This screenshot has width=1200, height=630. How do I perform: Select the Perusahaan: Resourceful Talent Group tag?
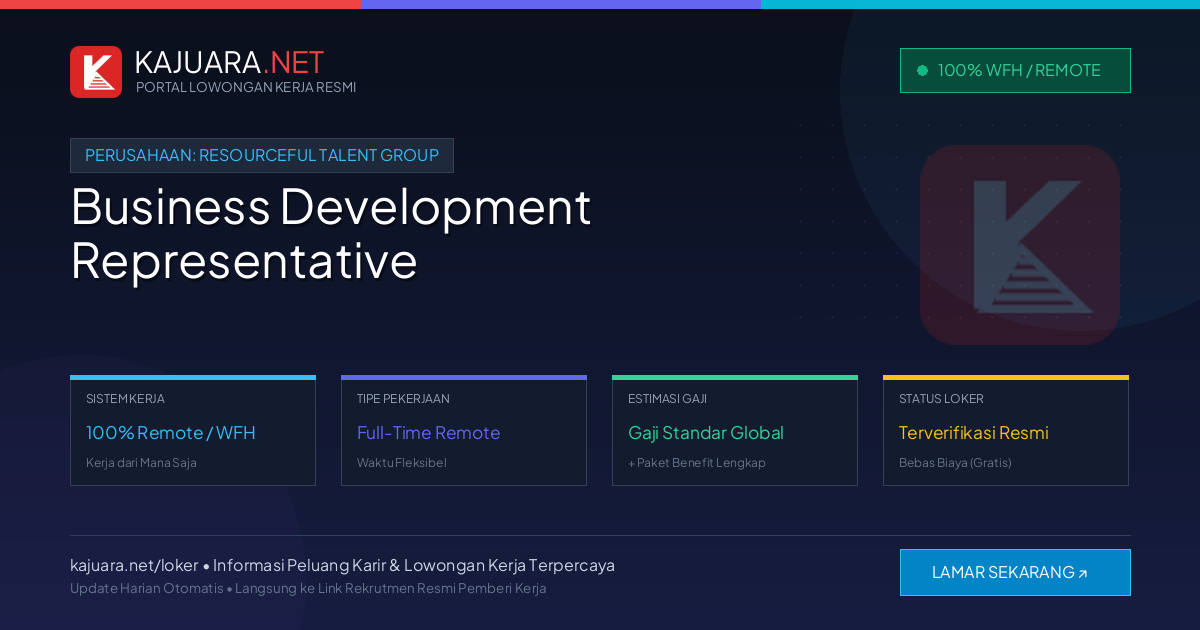coord(262,155)
